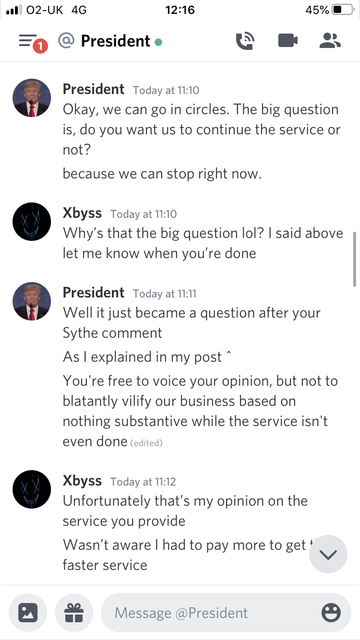Viewport: 360px width, 640px height.
Task: Show the members list icon
Action: (330, 41)
